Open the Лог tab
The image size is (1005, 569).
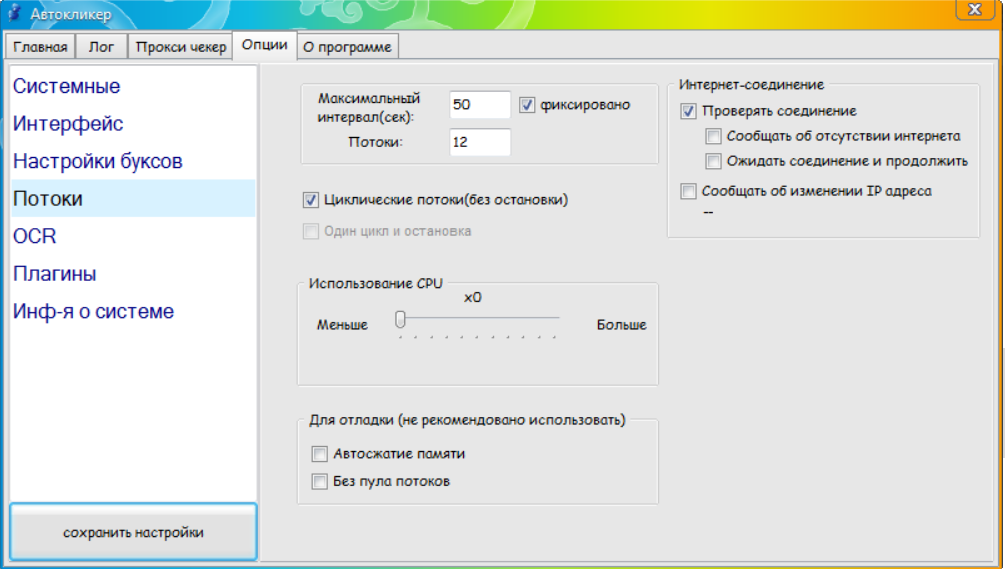[x=101, y=47]
